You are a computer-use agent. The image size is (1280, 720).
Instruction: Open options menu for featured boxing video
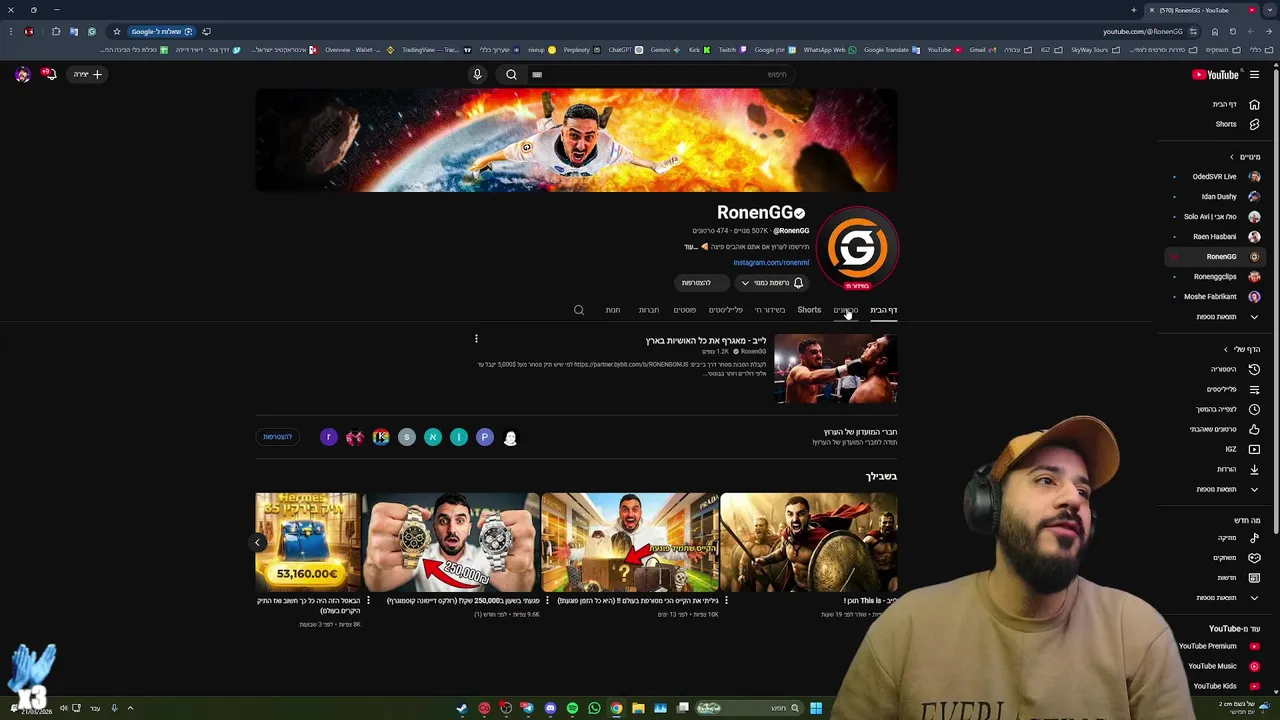click(476, 339)
